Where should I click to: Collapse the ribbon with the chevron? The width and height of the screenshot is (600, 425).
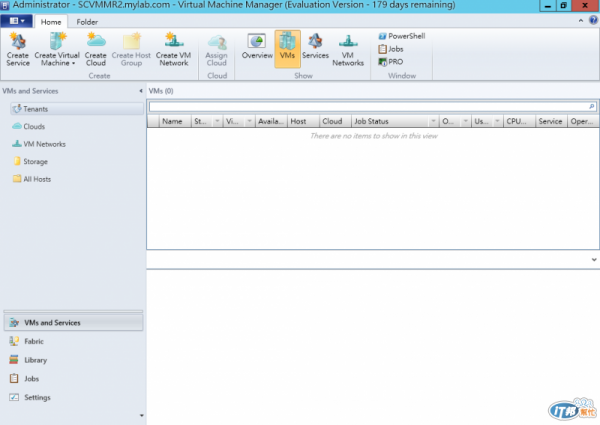(x=581, y=21)
